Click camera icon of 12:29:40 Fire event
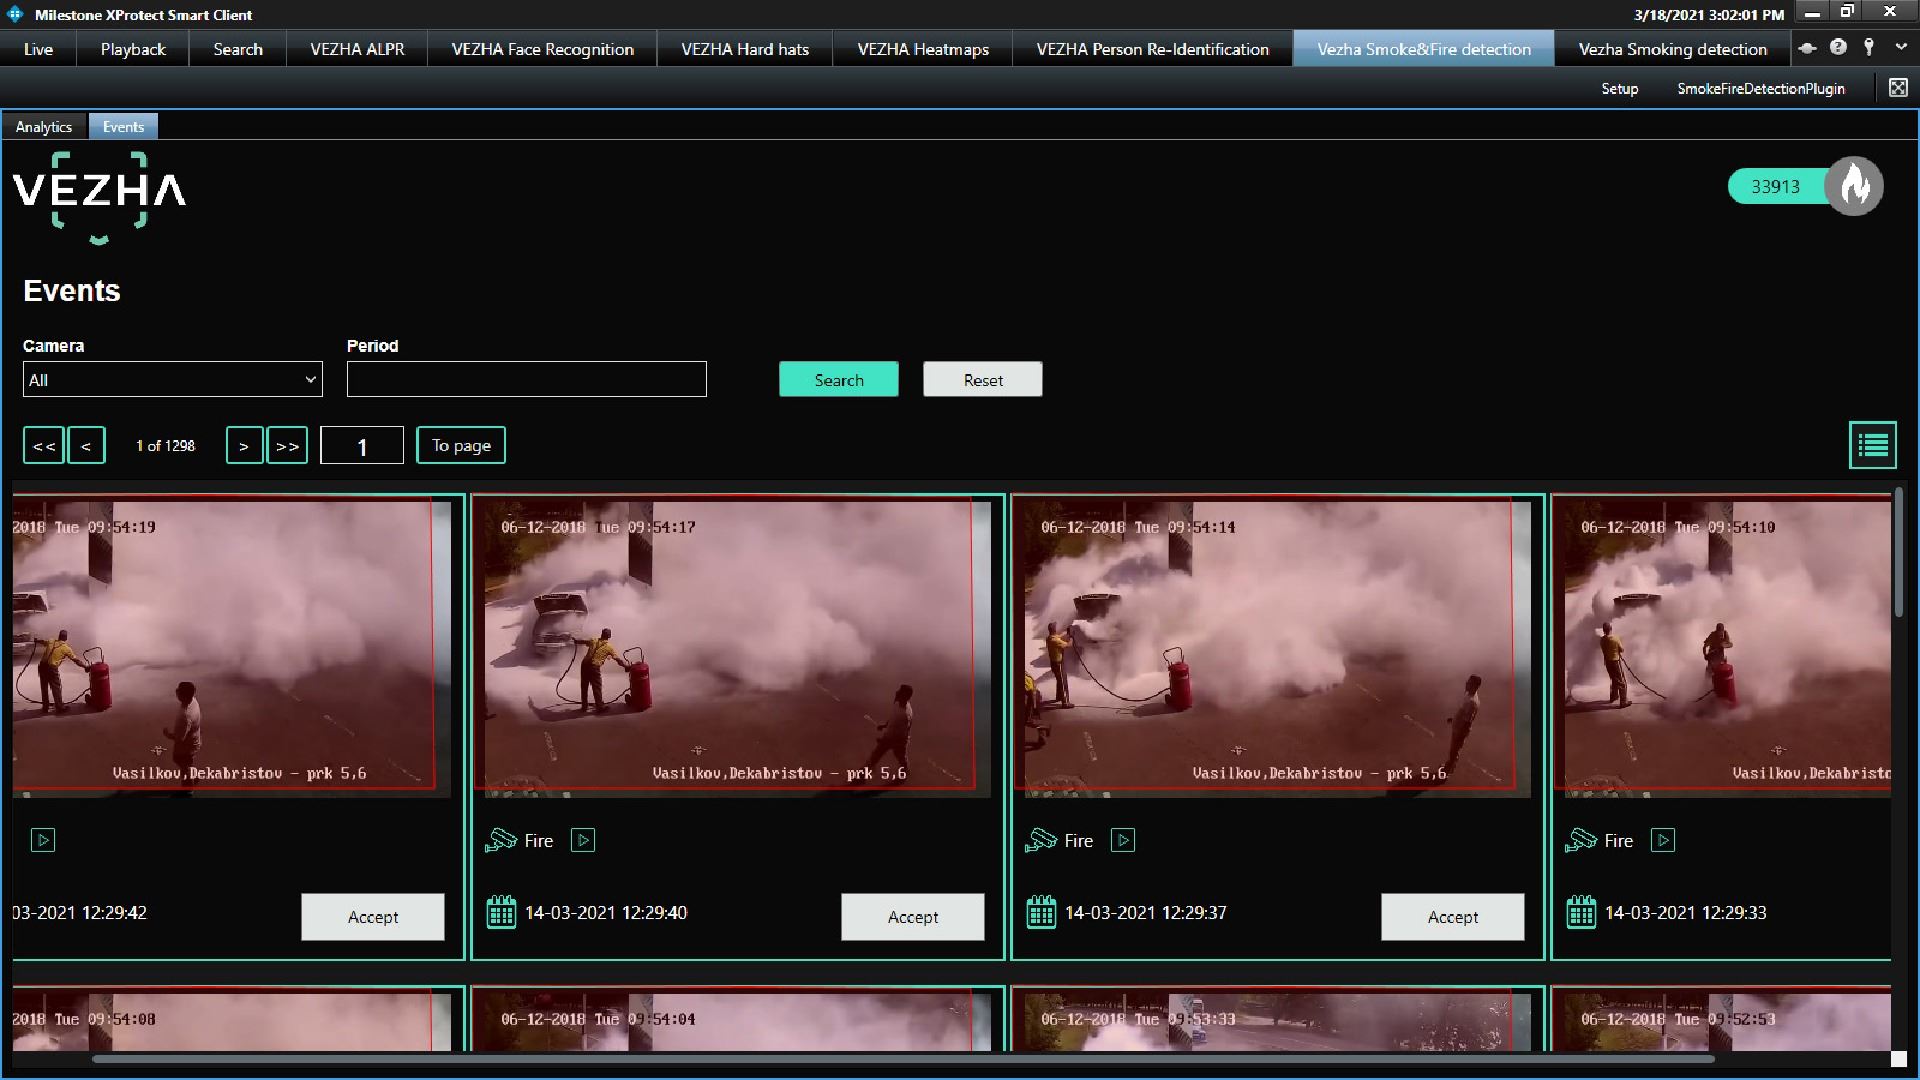The width and height of the screenshot is (1920, 1080). 501,840
